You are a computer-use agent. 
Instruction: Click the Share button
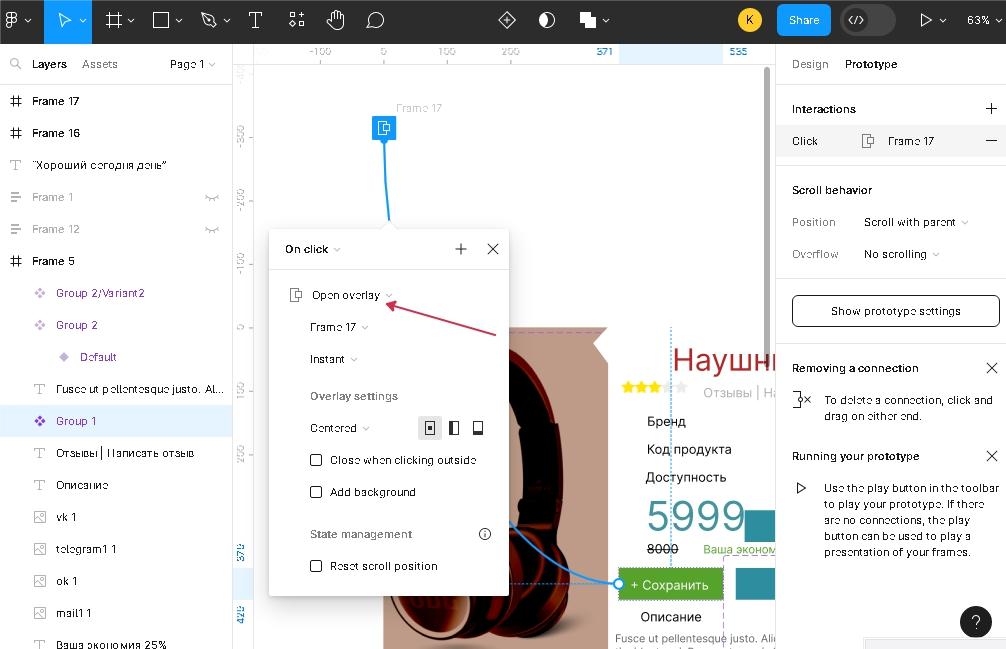pyautogui.click(x=803, y=20)
